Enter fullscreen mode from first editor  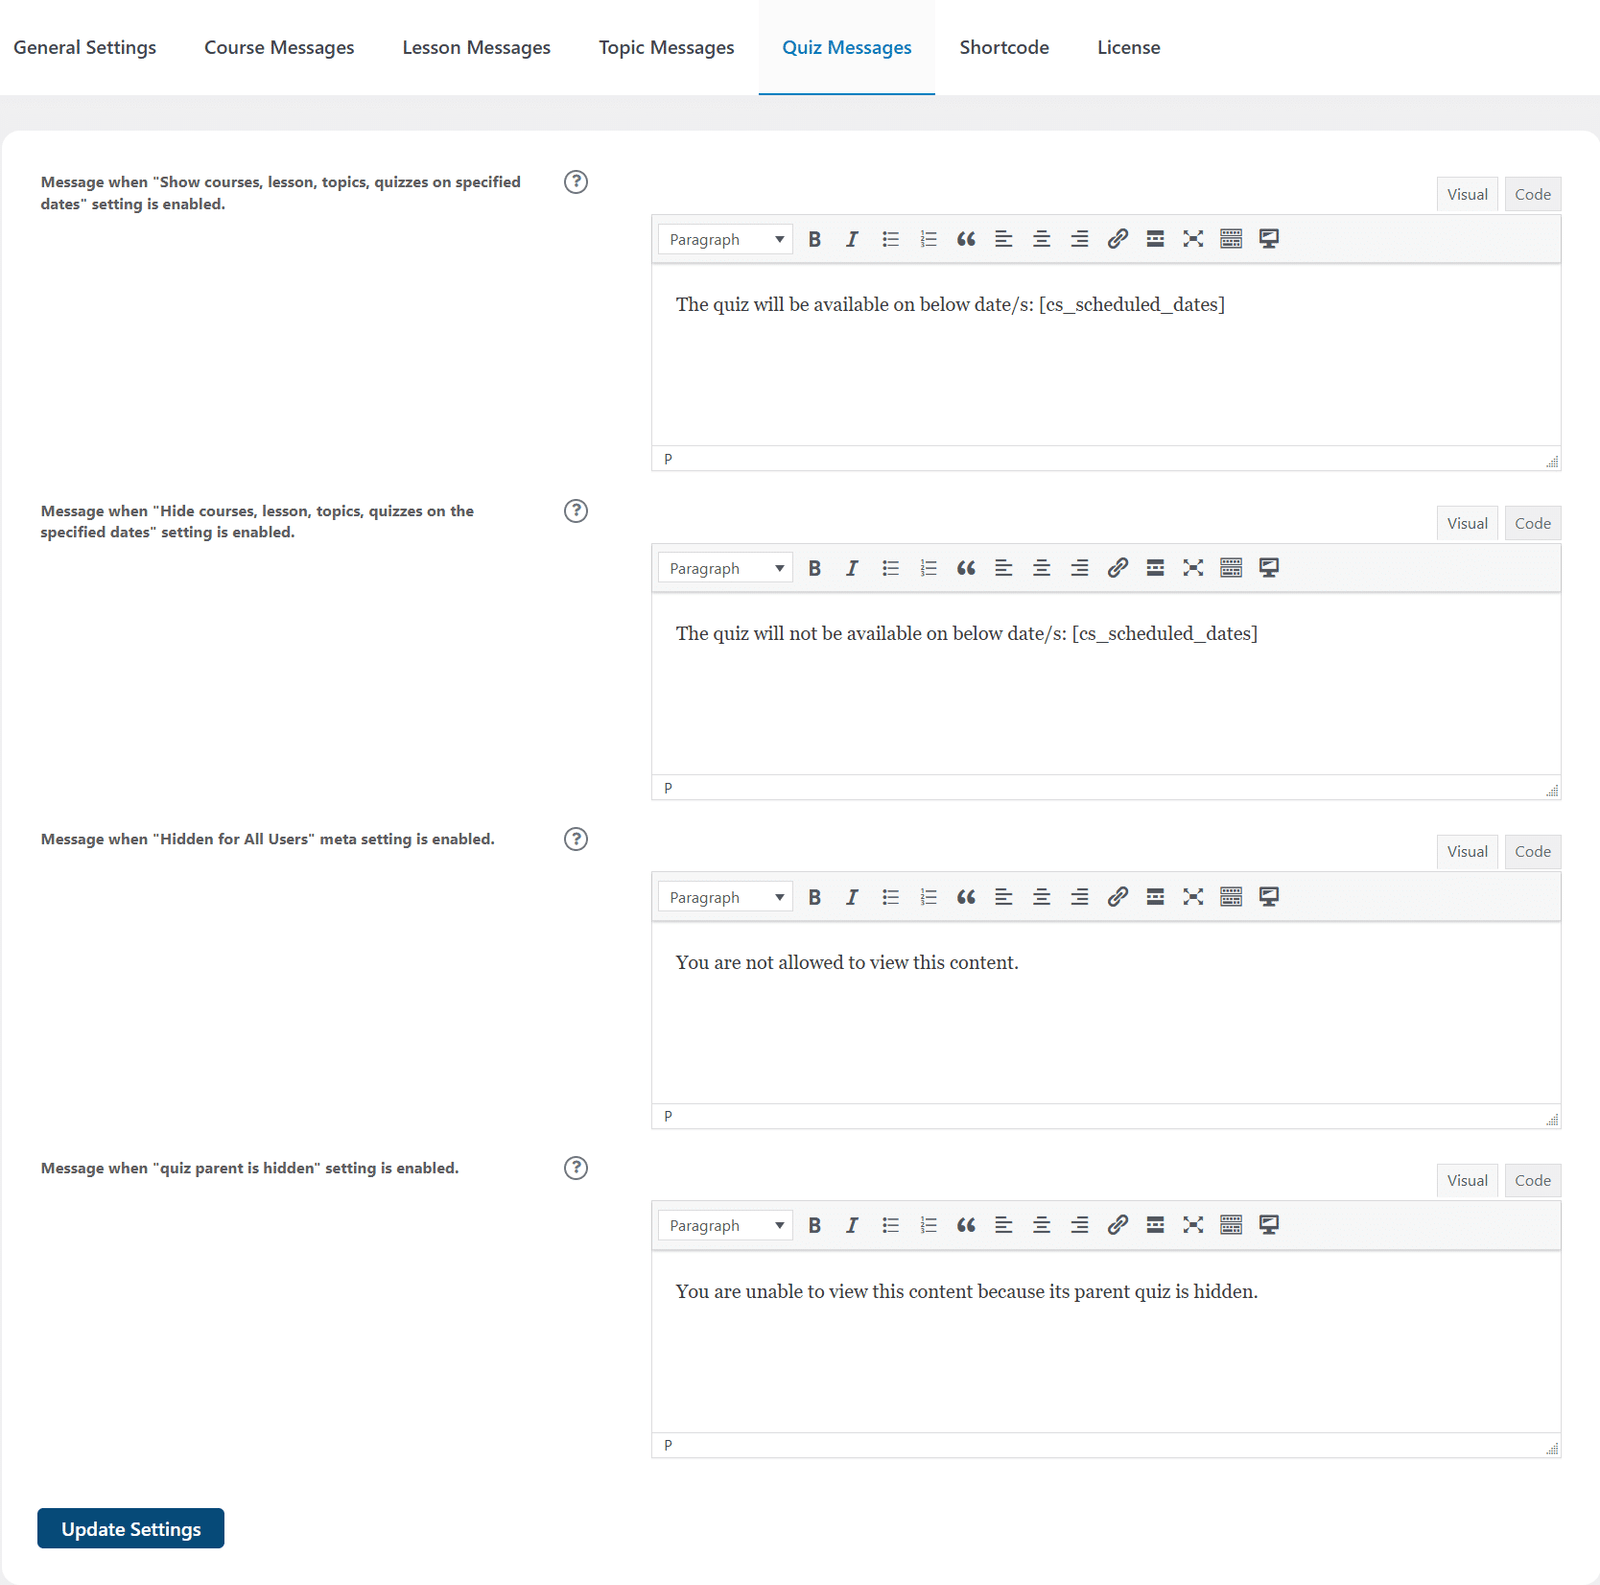pos(1193,239)
